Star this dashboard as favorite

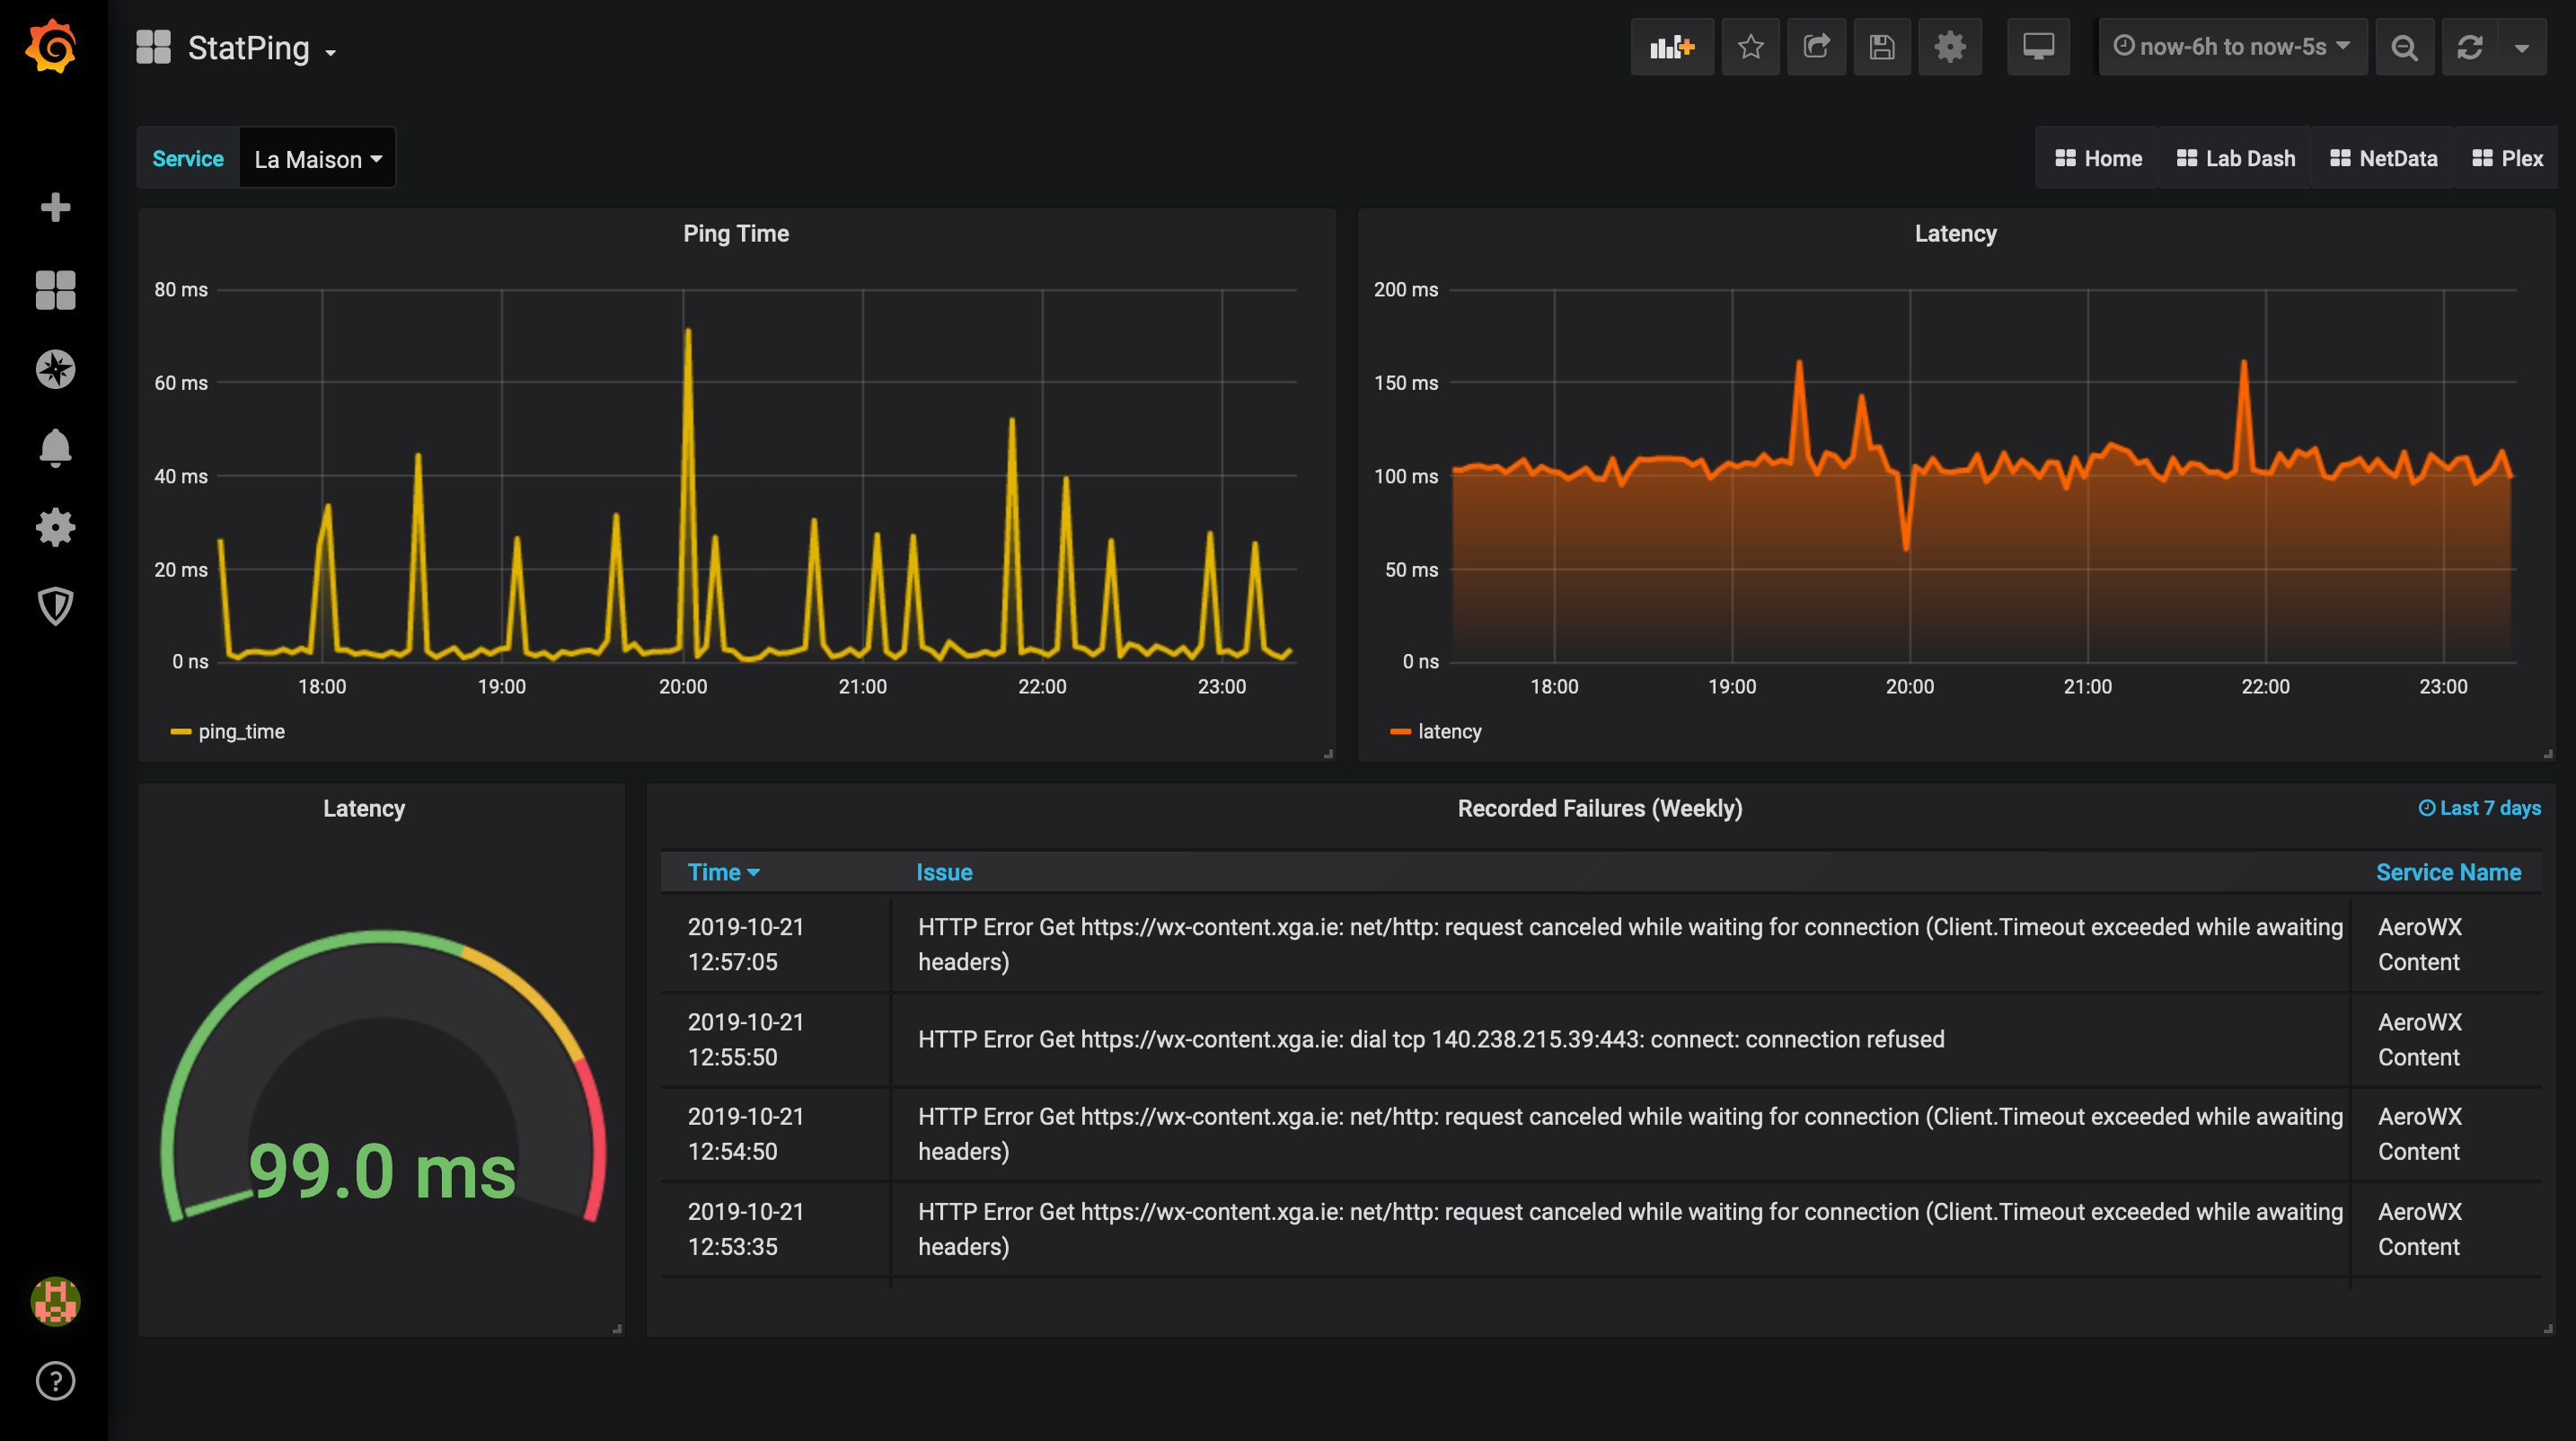(x=1750, y=47)
